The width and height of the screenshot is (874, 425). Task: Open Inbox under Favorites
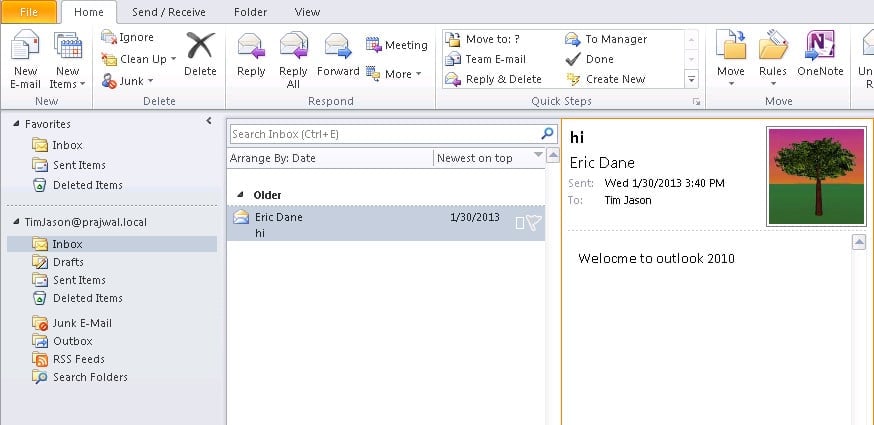tap(57, 145)
